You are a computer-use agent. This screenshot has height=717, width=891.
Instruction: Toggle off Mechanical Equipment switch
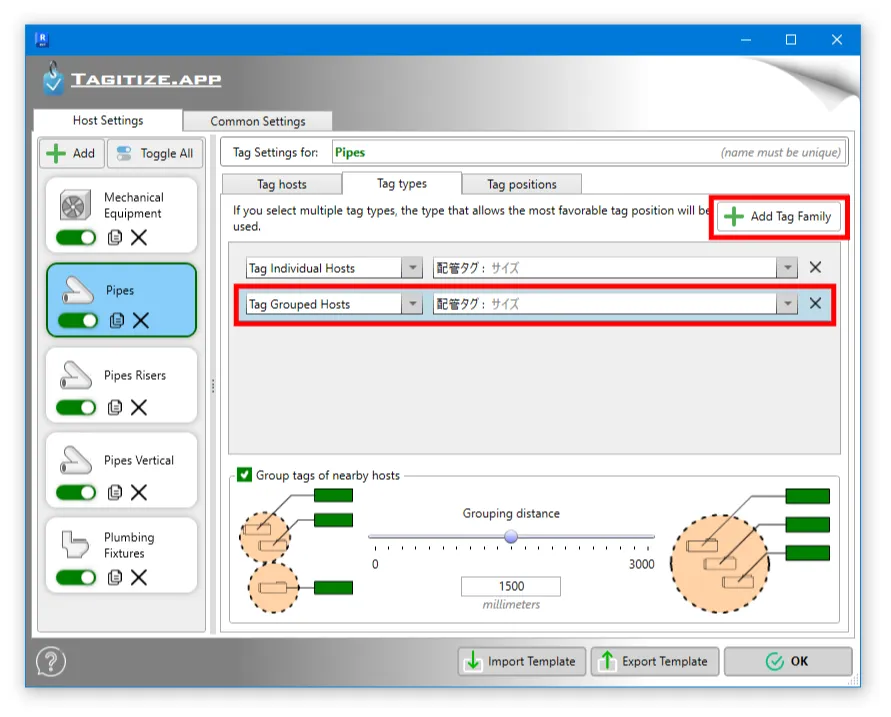(x=76, y=237)
